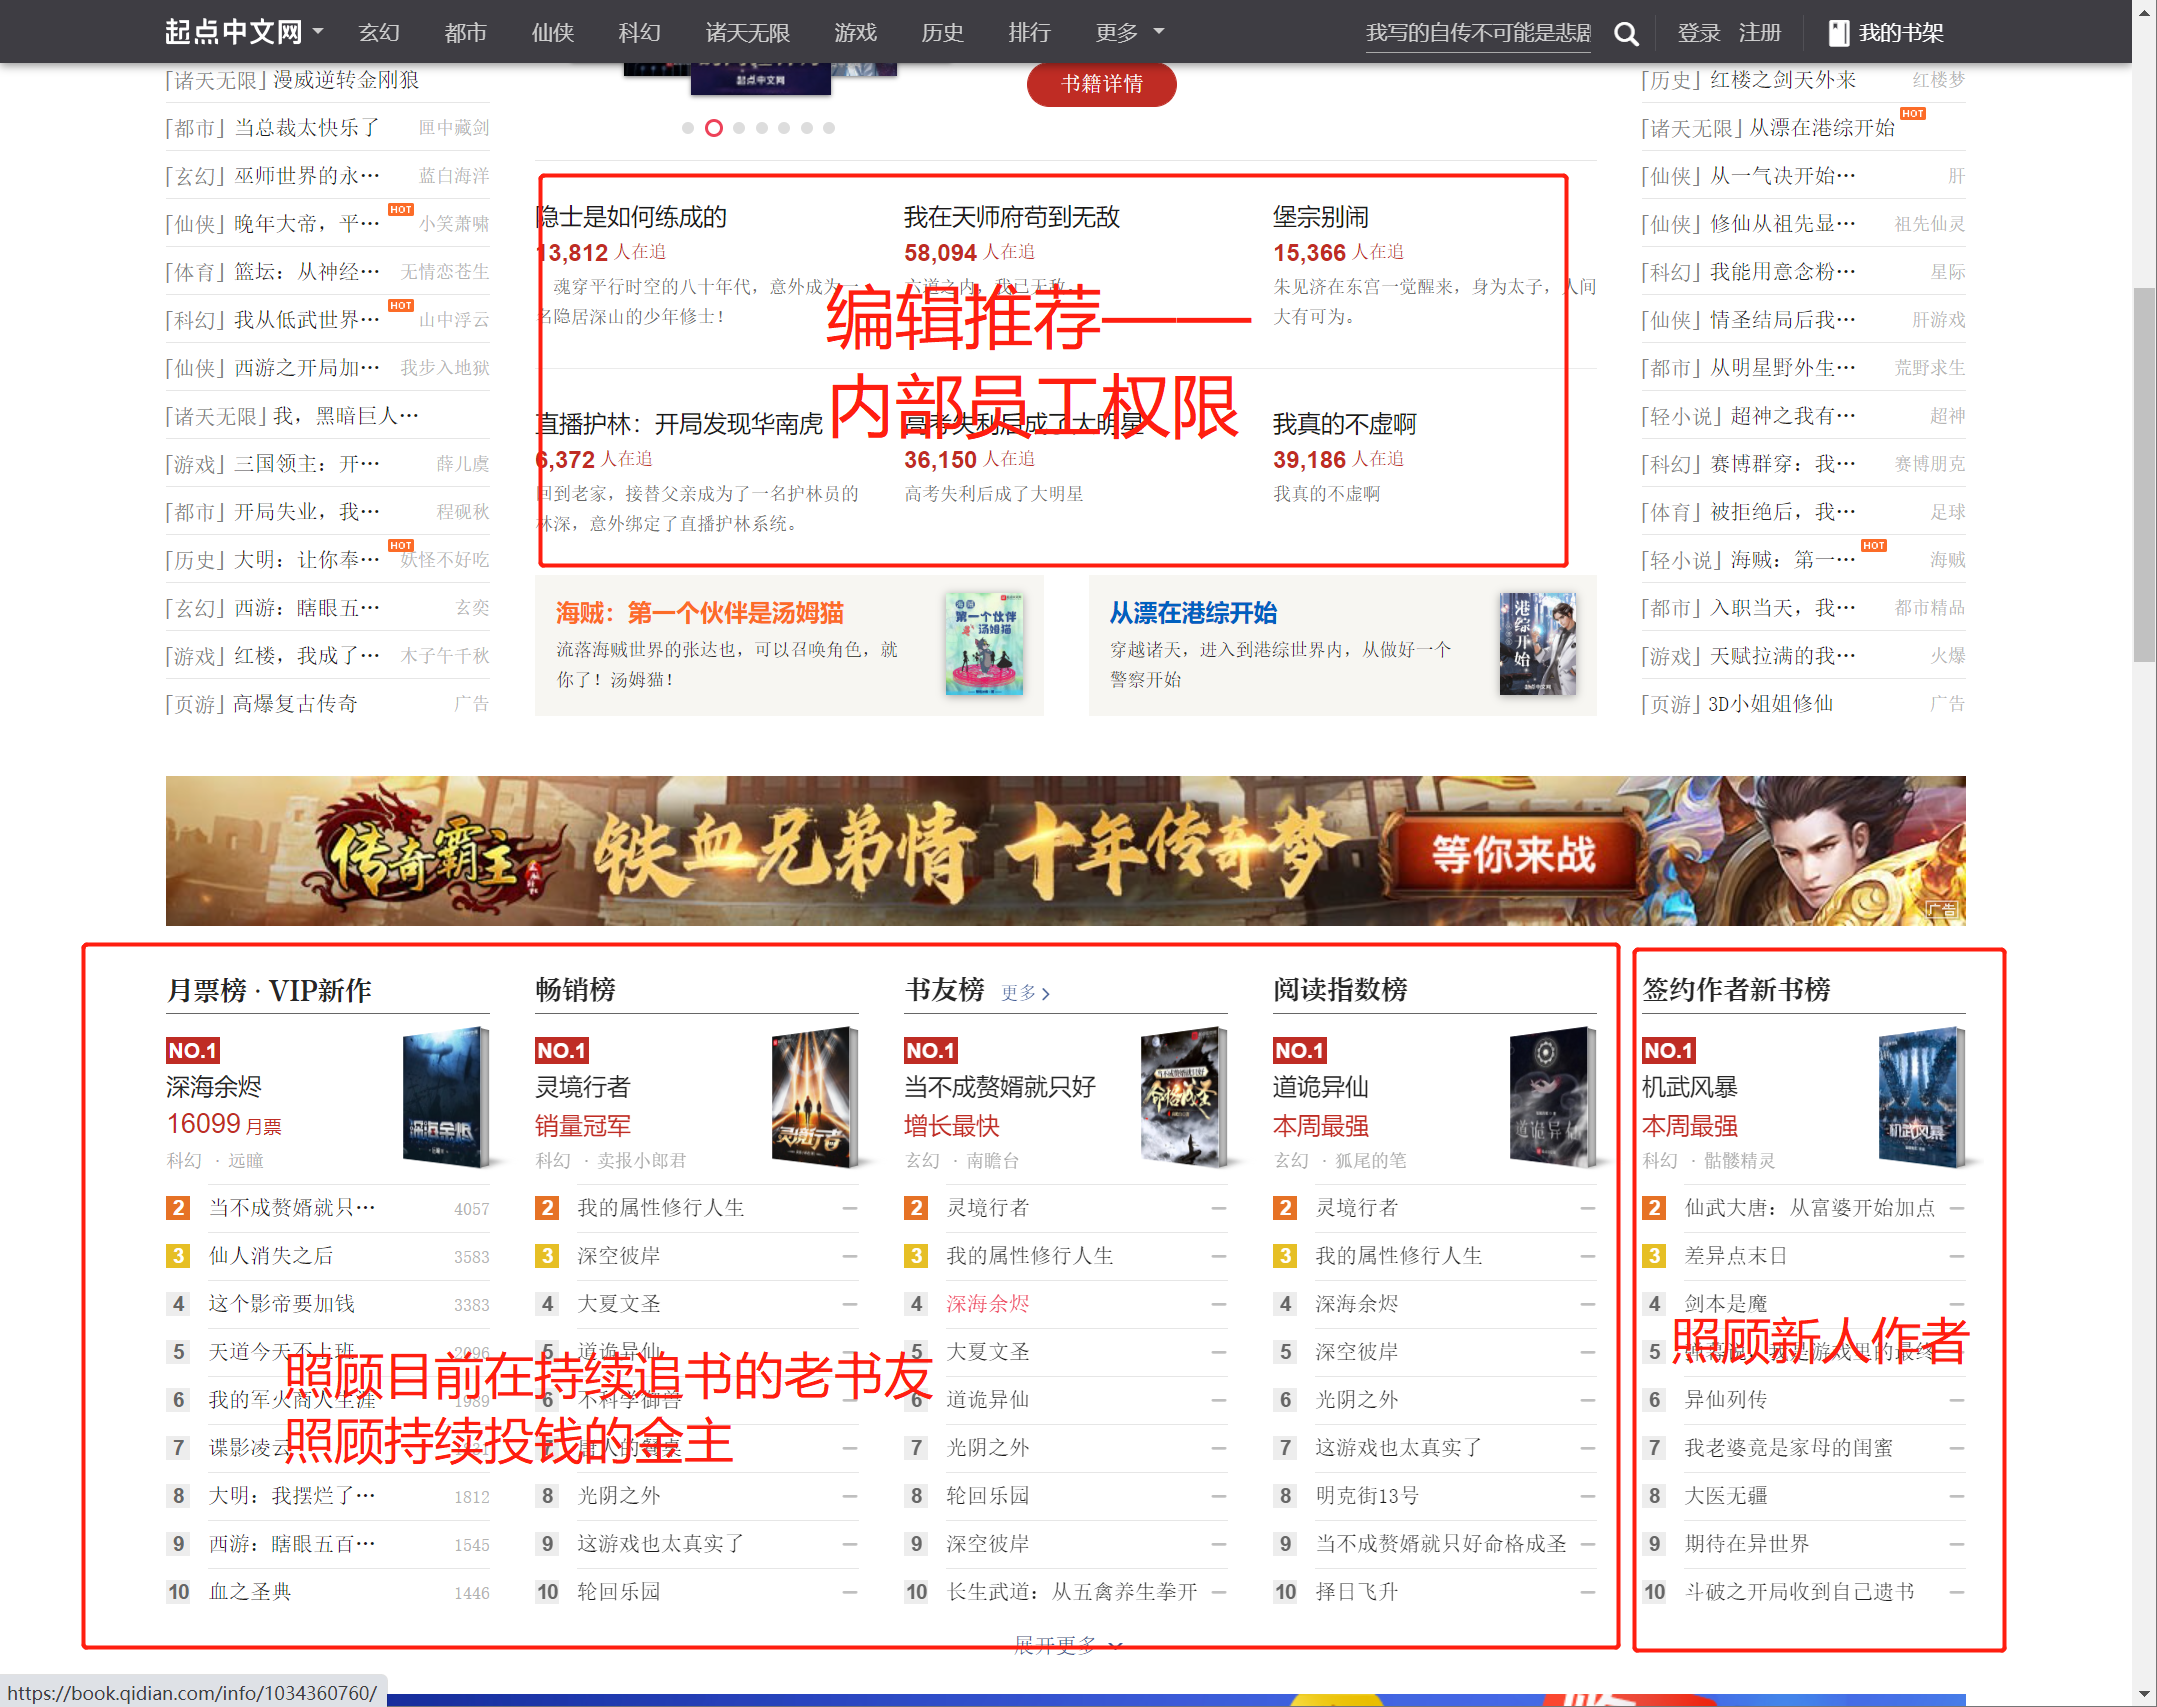Switch to the 排行 section
Screen dimensions: 2157x1707
click(1030, 32)
